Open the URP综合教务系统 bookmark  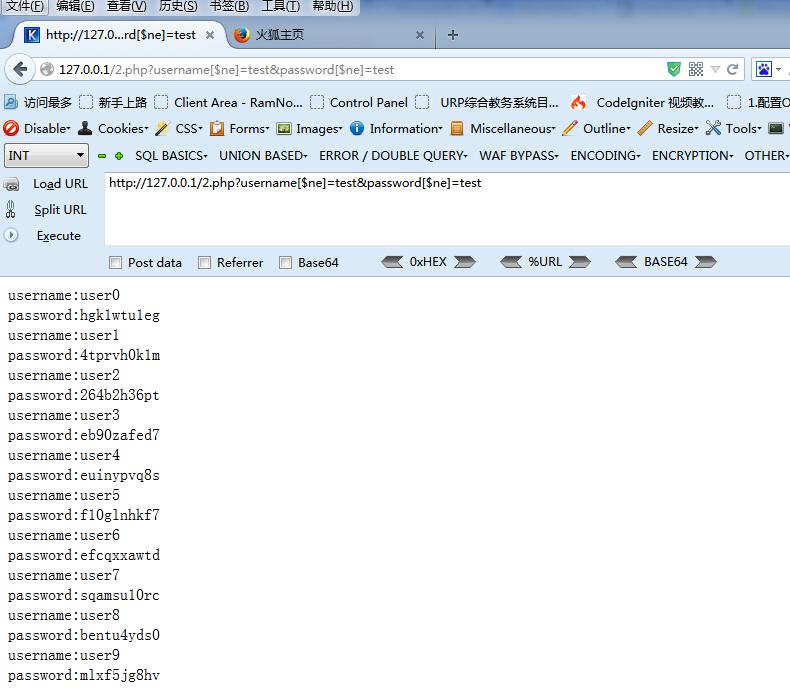pos(487,103)
